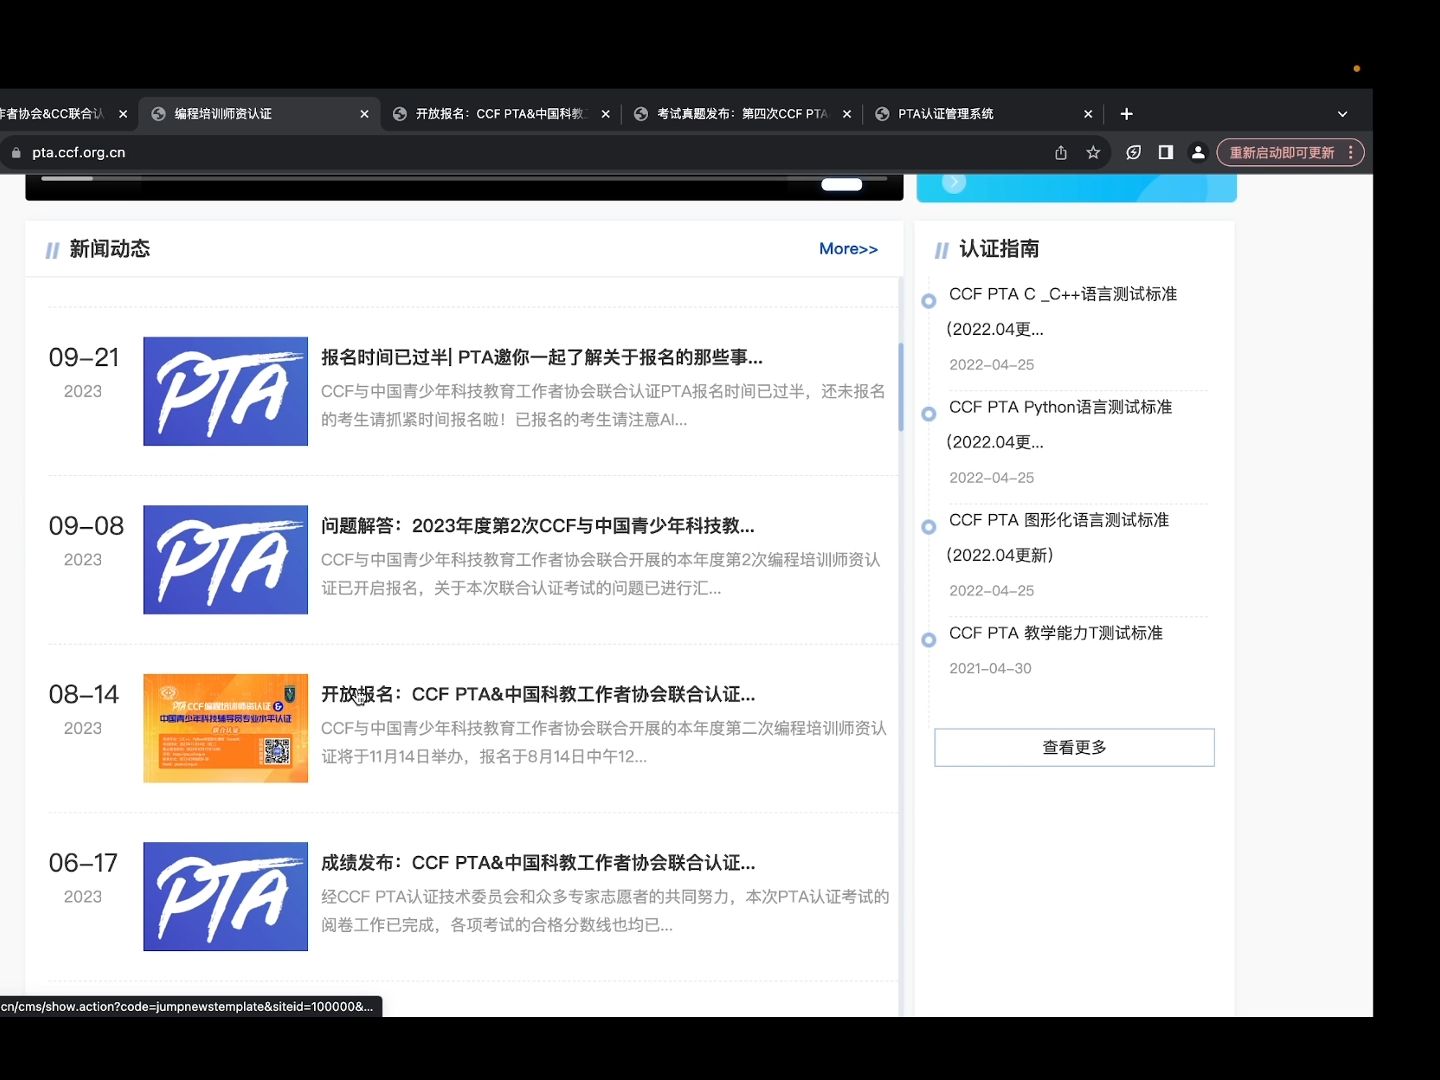Viewport: 1440px width, 1080px height.
Task: Toggle the browser side panel
Action: [1165, 153]
